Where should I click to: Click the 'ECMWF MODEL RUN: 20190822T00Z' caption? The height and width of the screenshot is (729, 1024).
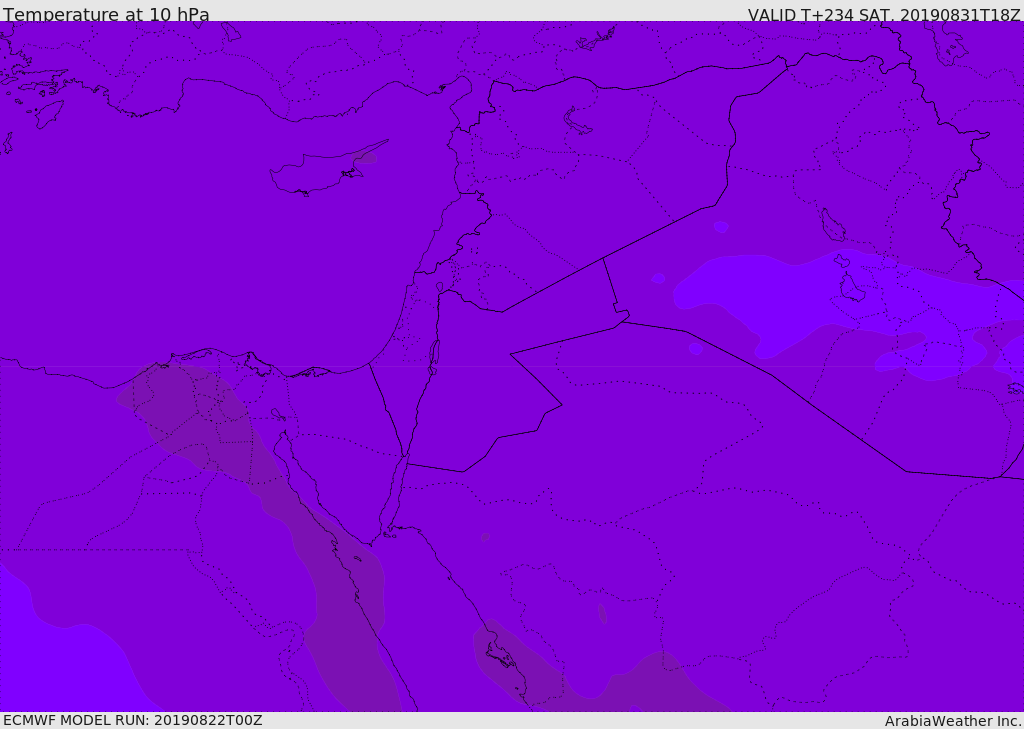133,720
